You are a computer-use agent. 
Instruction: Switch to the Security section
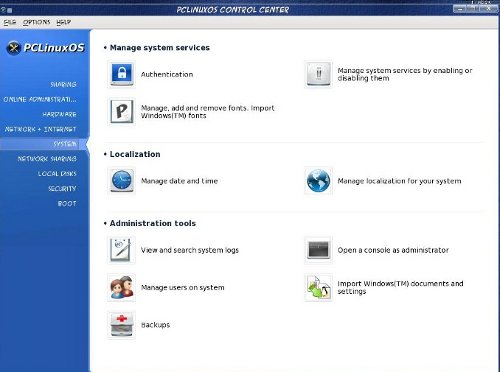(62, 189)
